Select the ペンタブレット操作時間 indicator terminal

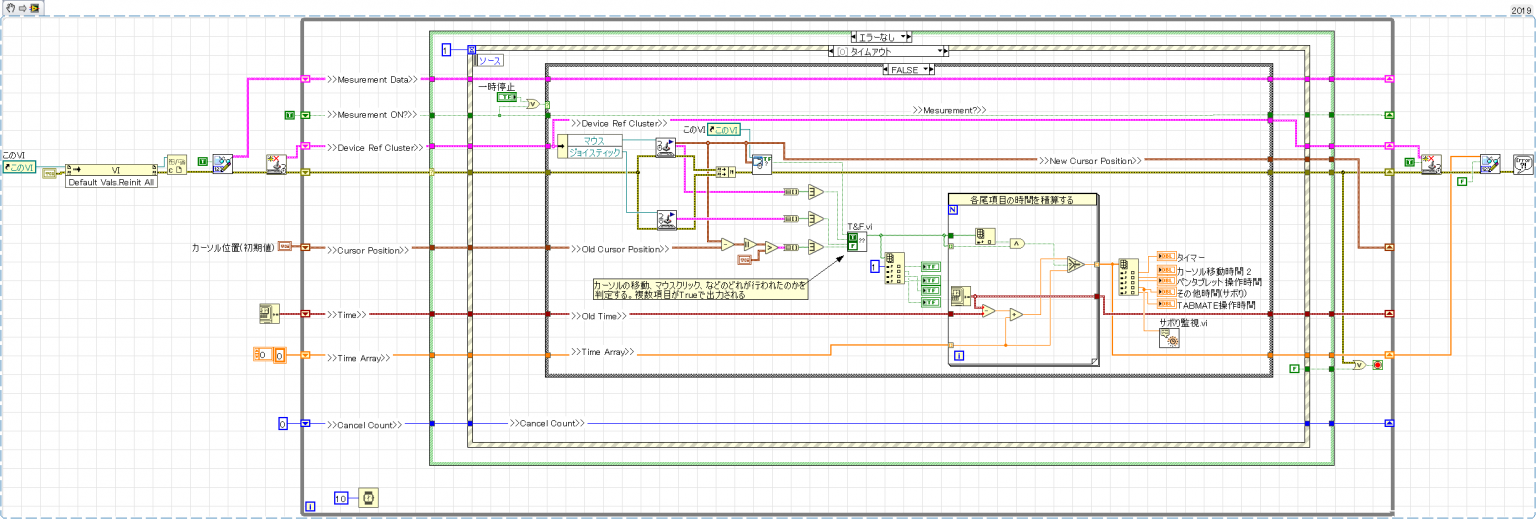pos(1166,280)
